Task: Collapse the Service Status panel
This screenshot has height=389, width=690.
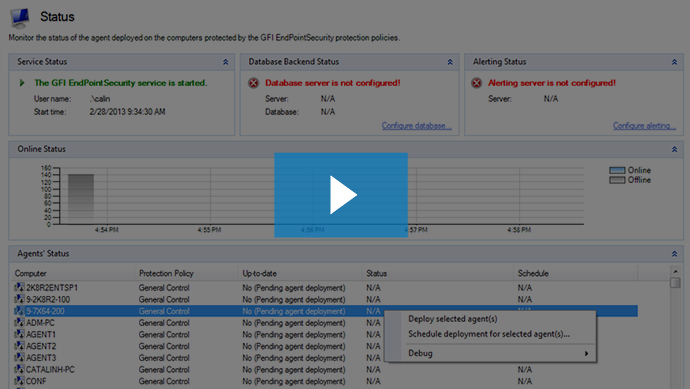Action: (225, 62)
